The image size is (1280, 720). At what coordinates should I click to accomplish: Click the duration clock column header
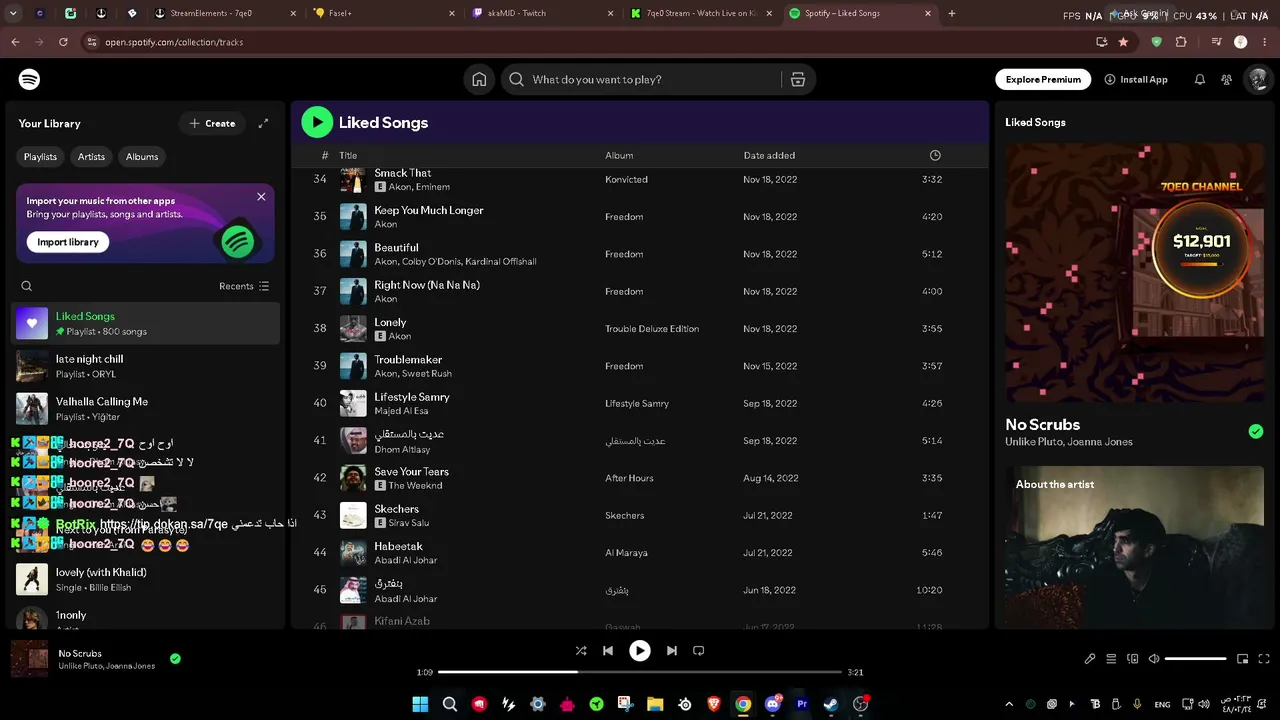[935, 155]
